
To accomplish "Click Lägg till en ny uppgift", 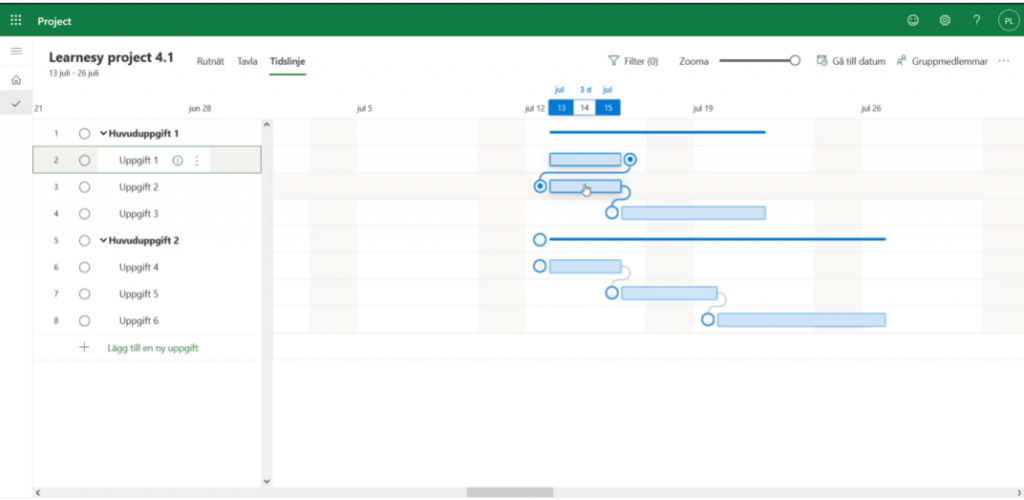I will [x=150, y=347].
